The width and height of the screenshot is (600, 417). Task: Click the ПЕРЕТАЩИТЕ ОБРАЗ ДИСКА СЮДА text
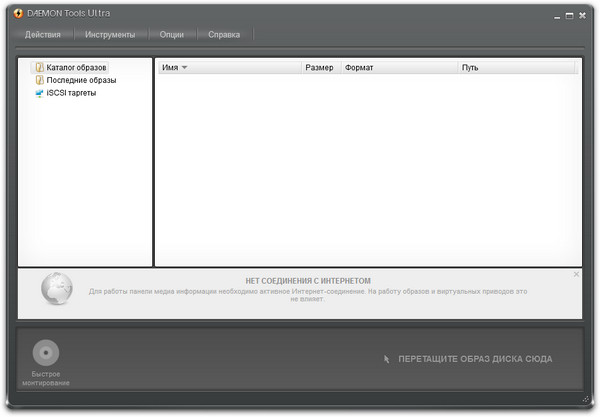pyautogui.click(x=475, y=359)
